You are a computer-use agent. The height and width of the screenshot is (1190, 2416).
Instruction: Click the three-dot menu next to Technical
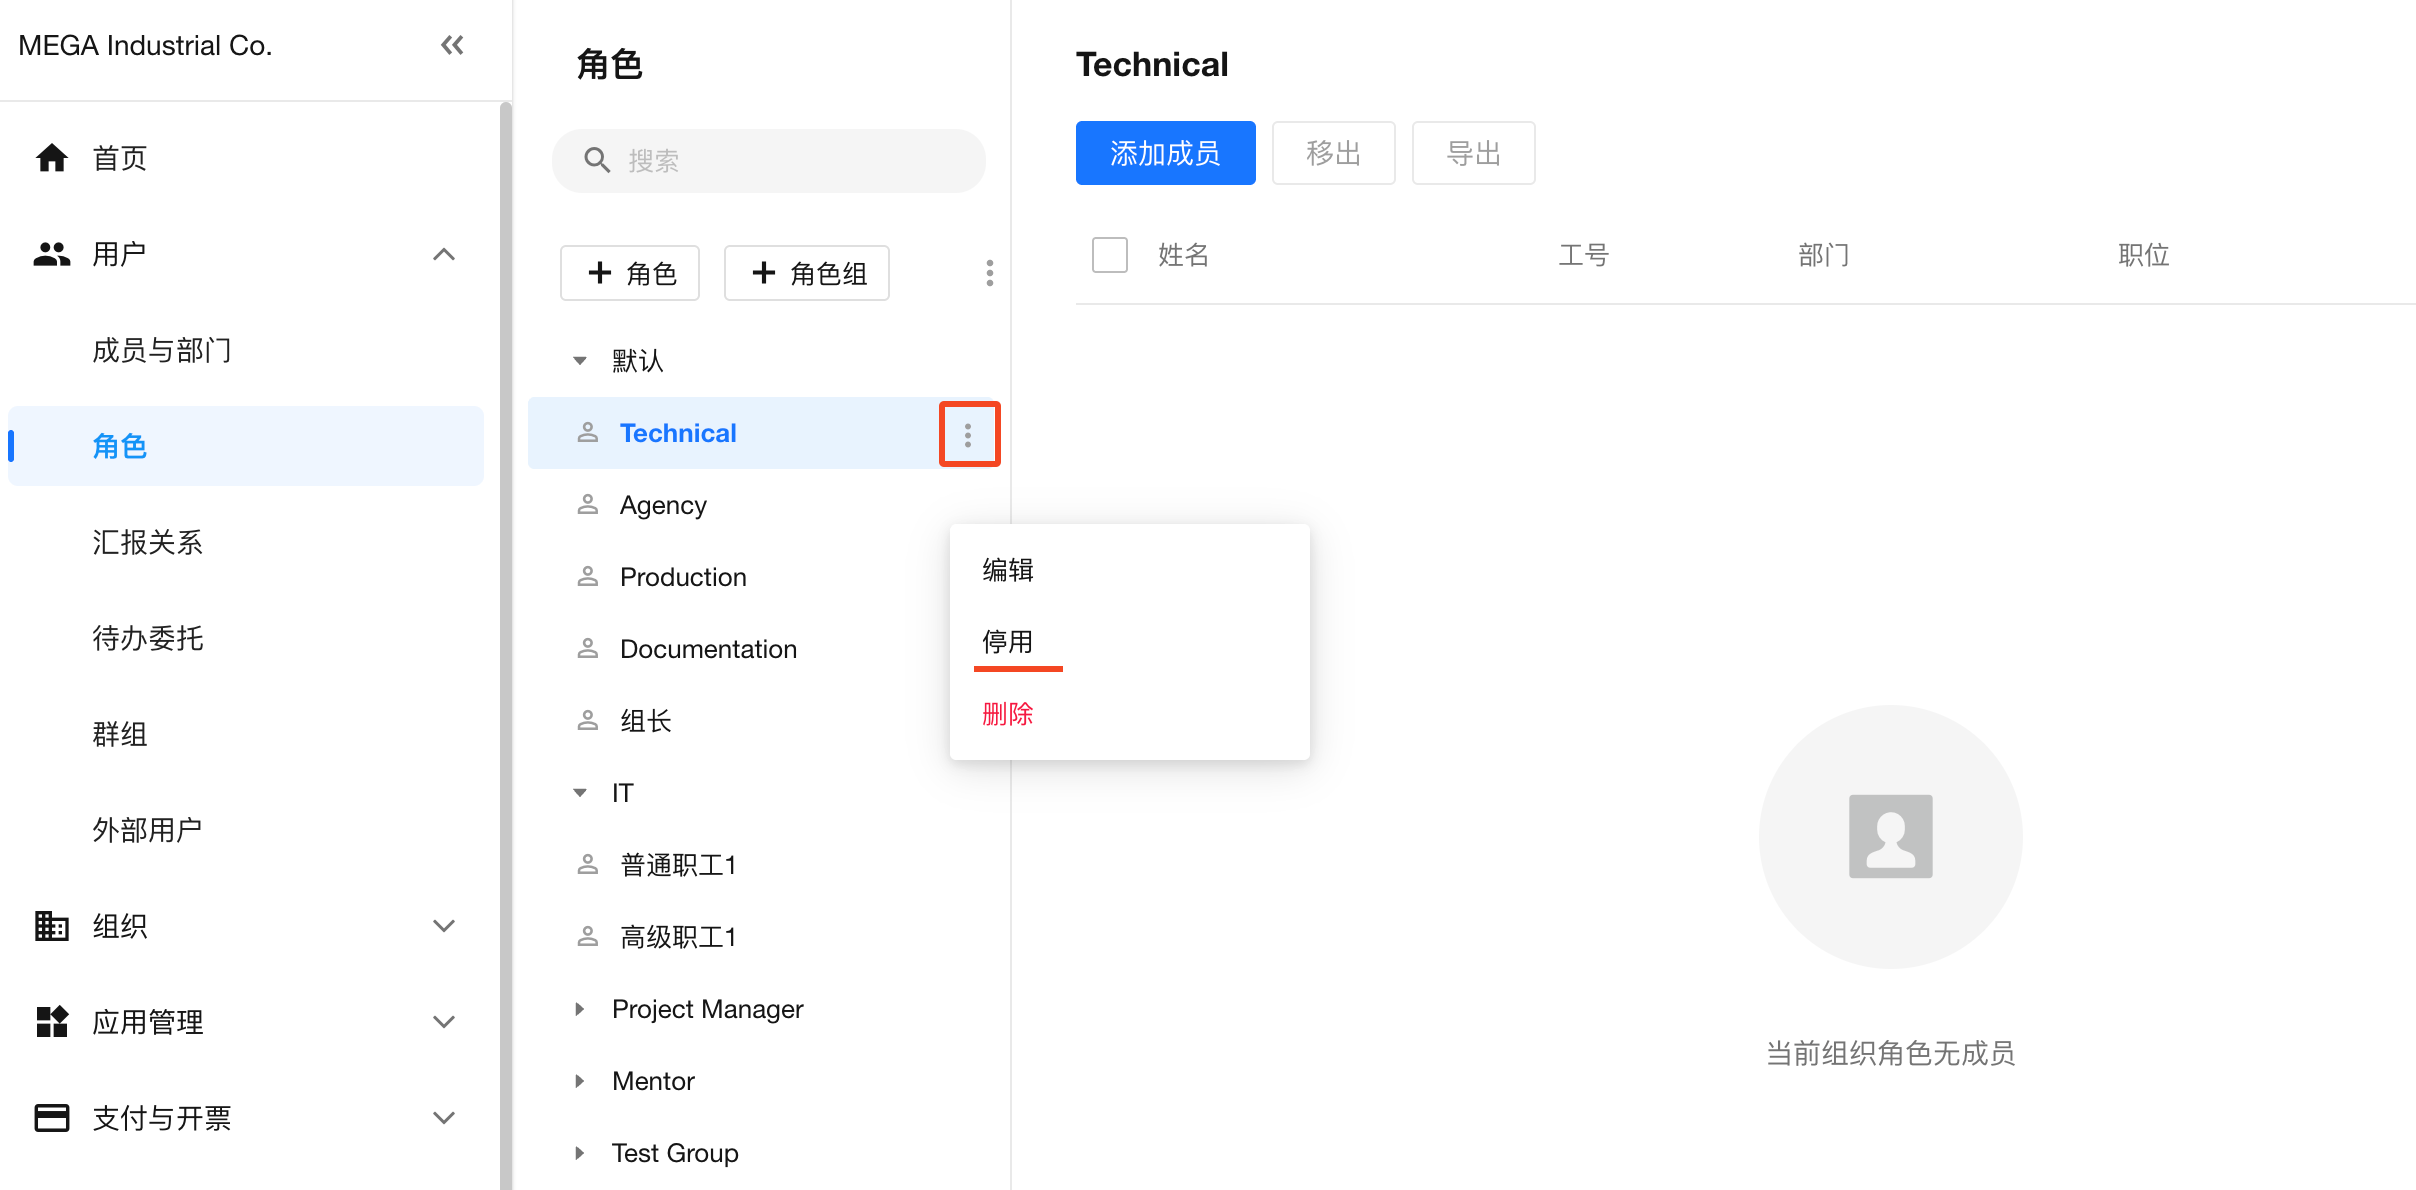[x=968, y=435]
